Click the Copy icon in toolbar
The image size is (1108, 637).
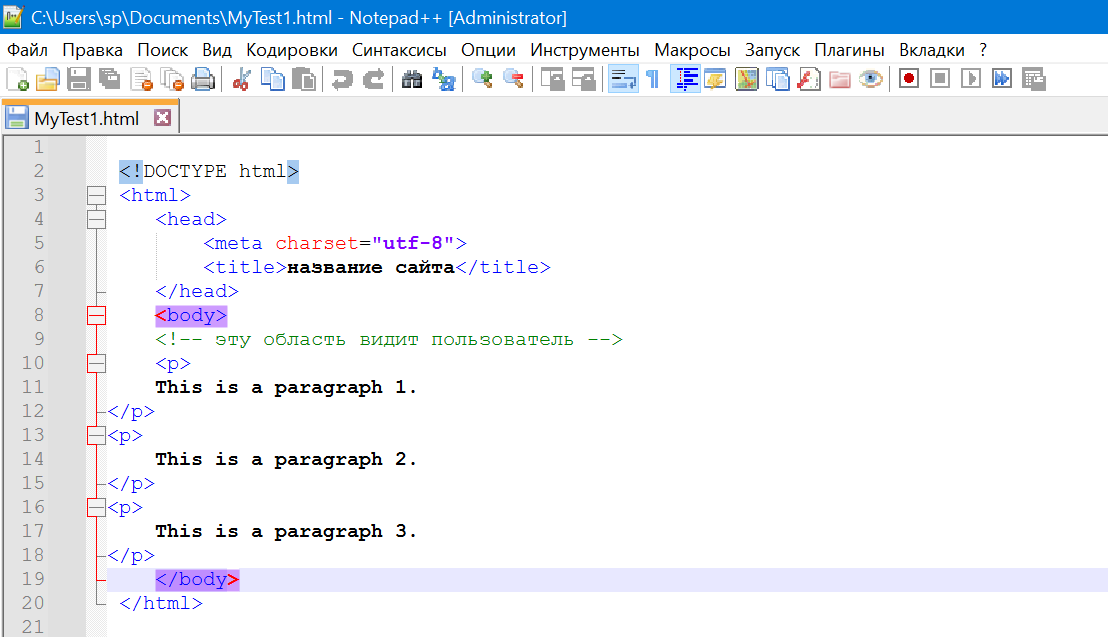pos(273,79)
